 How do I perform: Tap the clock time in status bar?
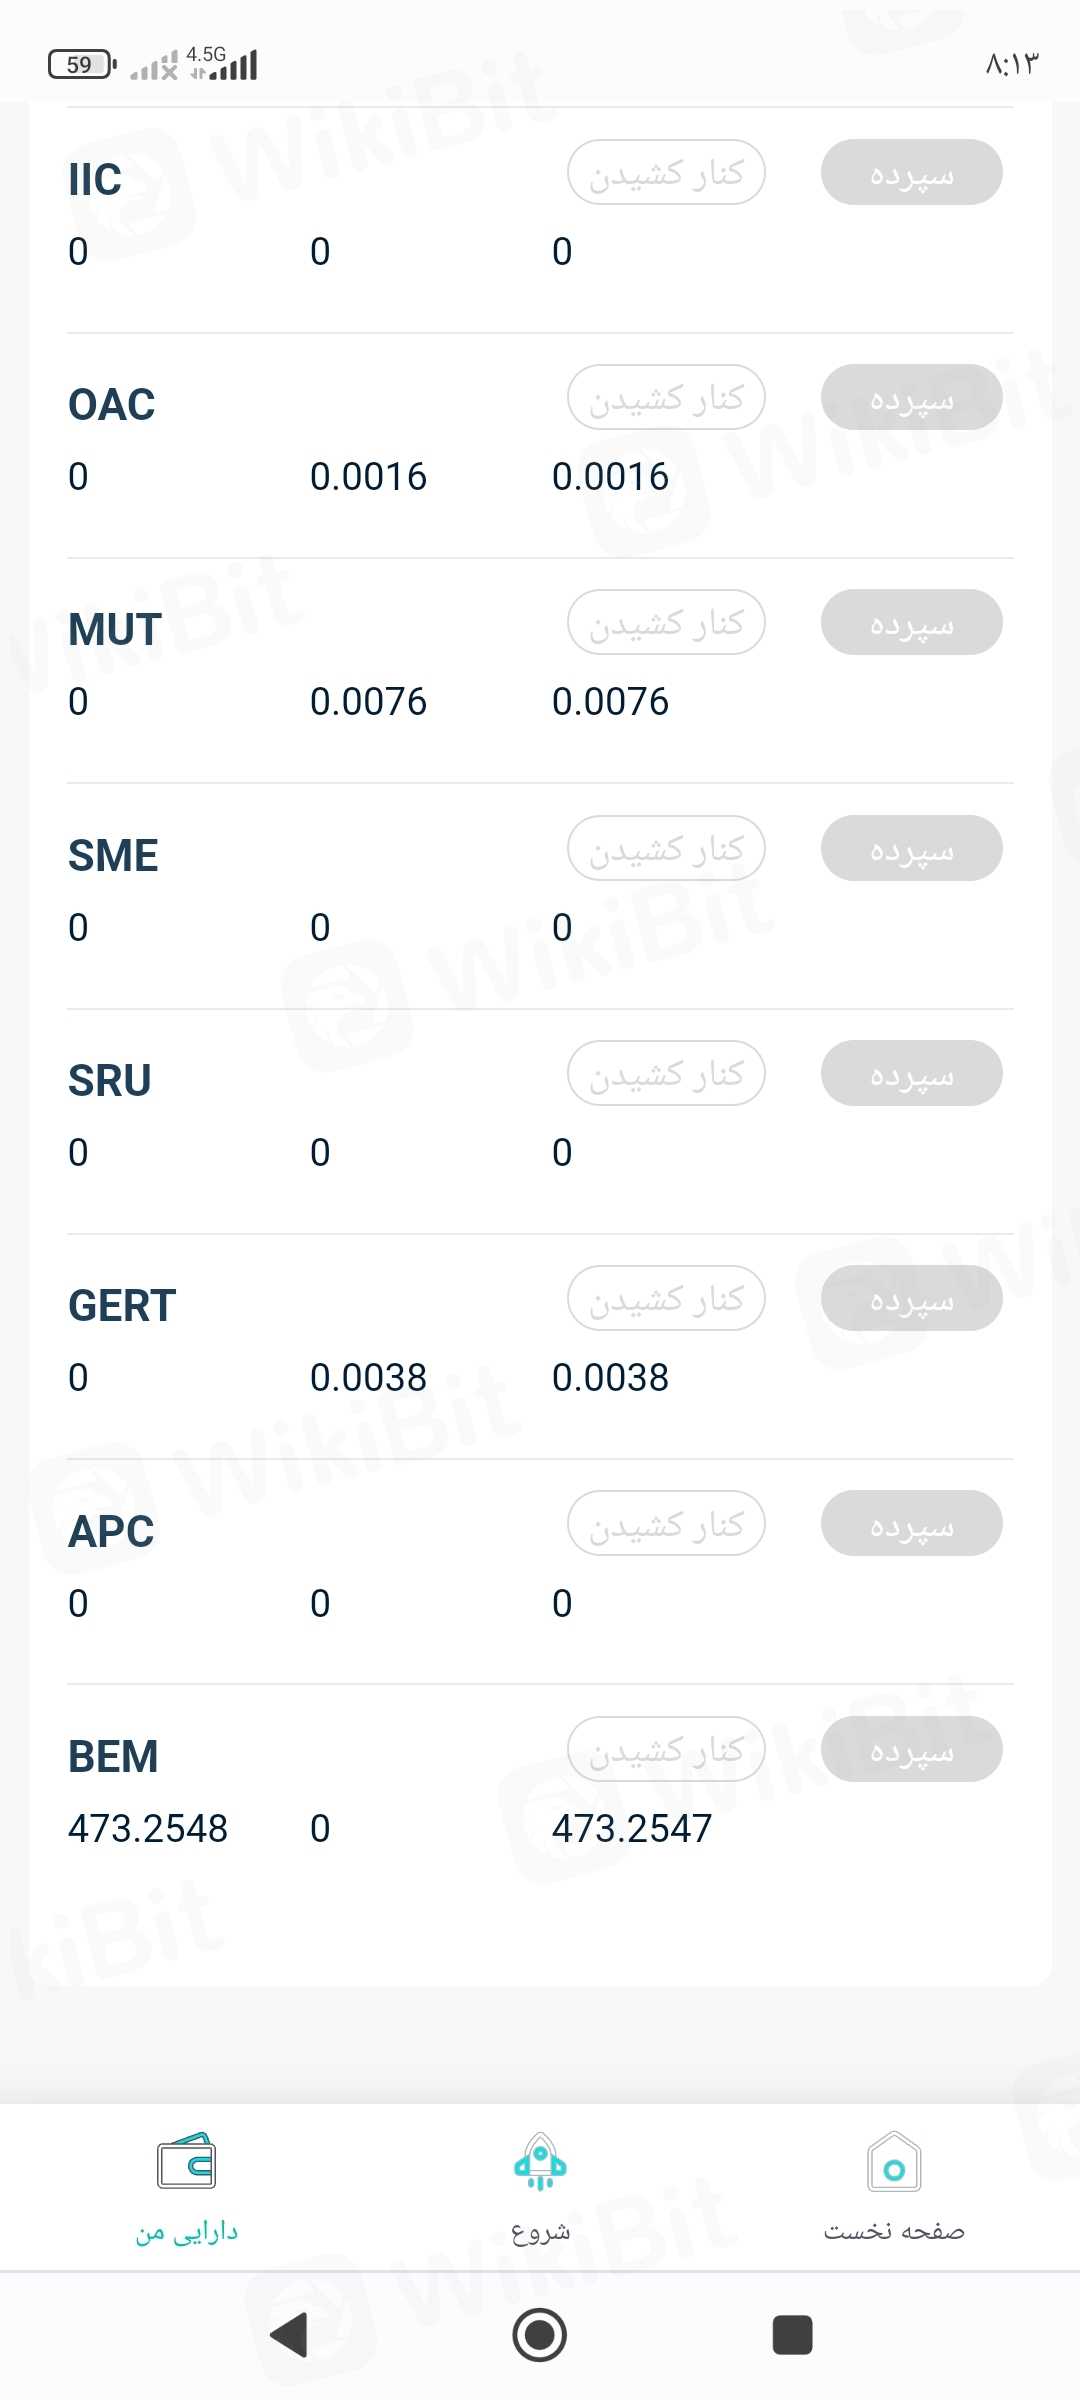(x=1011, y=65)
